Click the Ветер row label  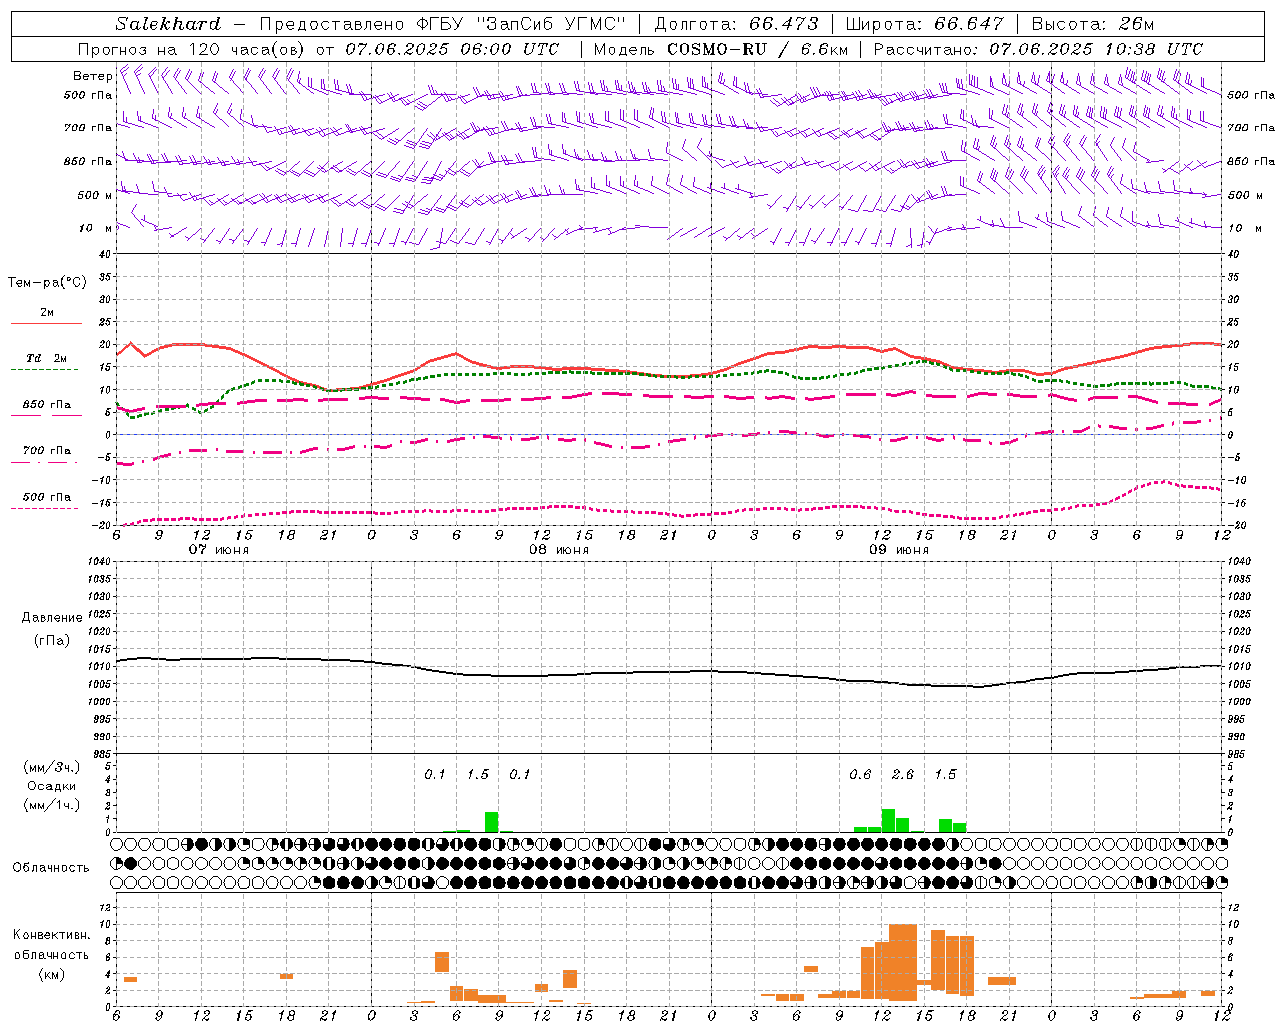(92, 76)
